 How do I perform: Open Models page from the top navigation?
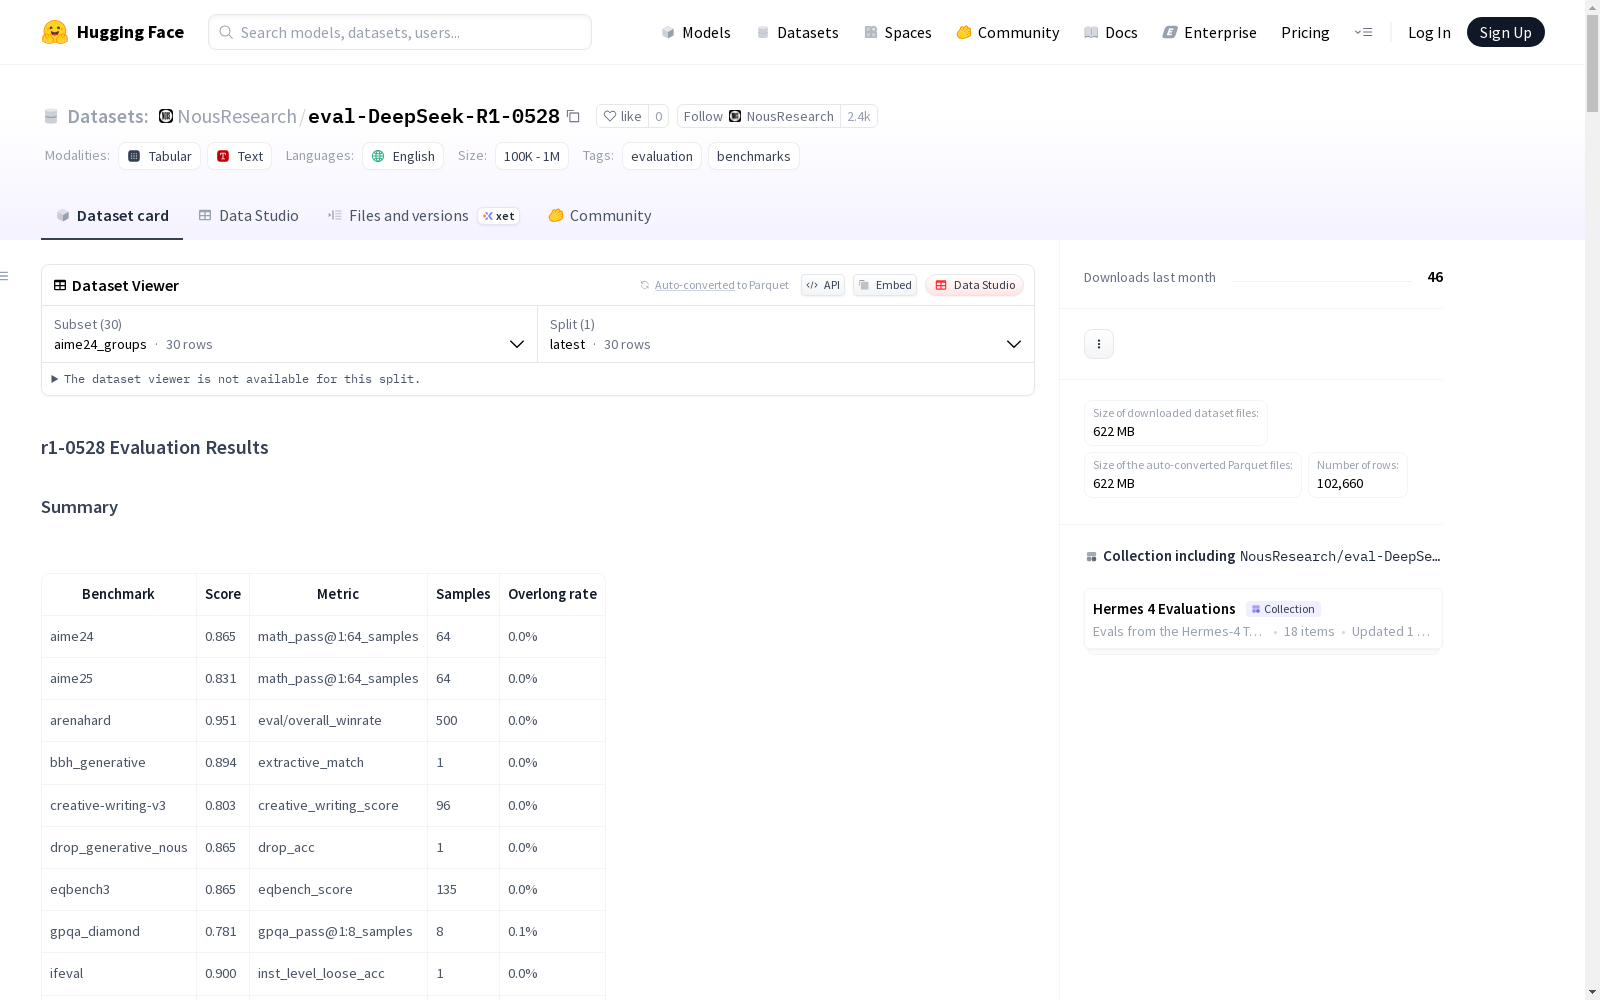[696, 32]
